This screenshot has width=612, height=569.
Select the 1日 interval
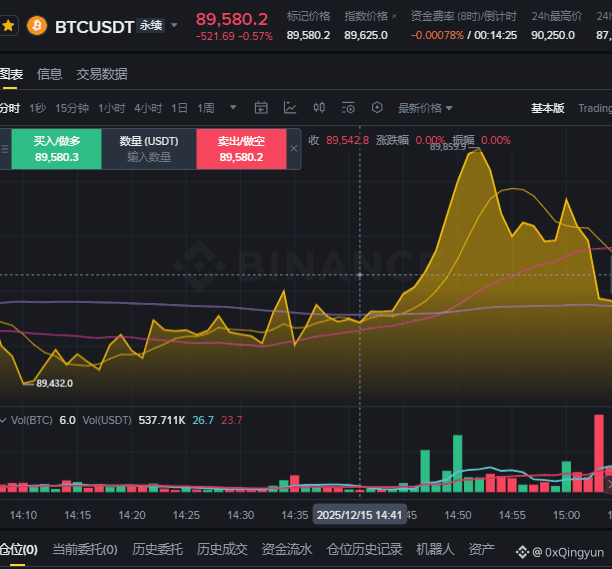click(x=180, y=108)
